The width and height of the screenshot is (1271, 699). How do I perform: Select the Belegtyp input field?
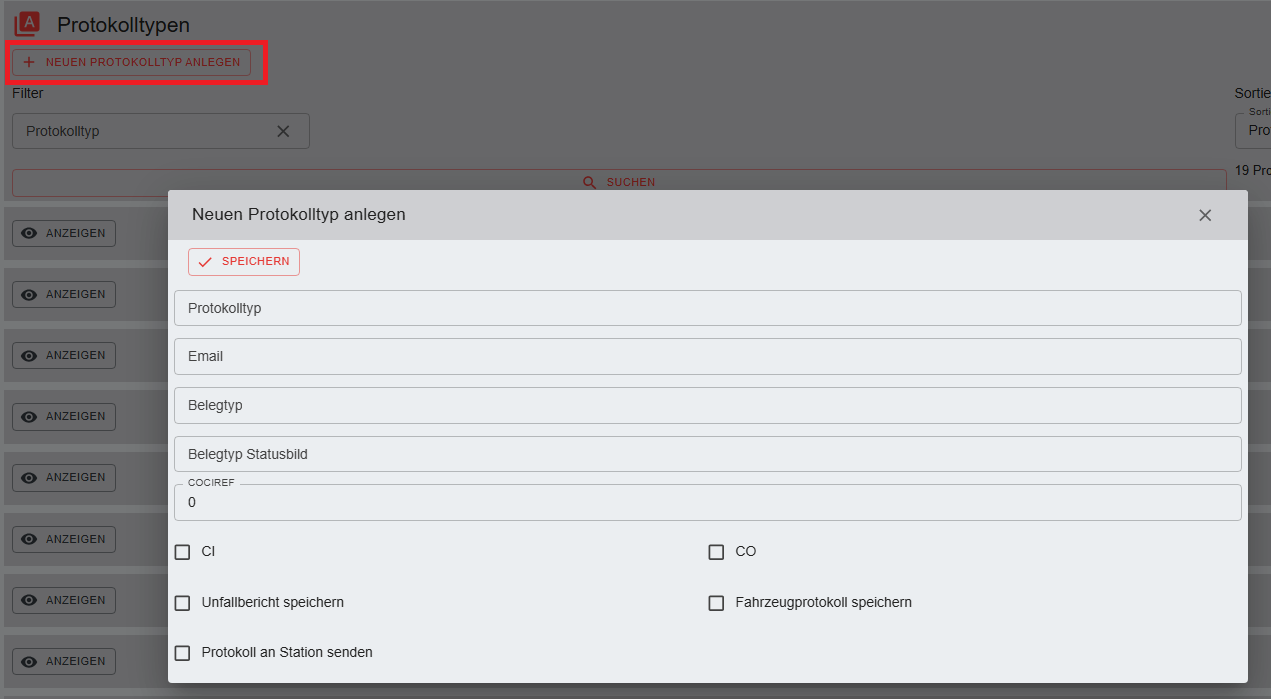pos(707,406)
